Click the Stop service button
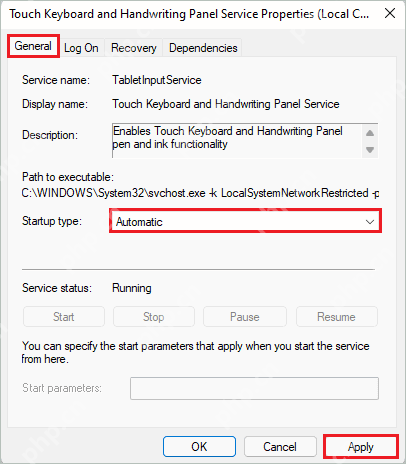This screenshot has width=406, height=464. 154,317
